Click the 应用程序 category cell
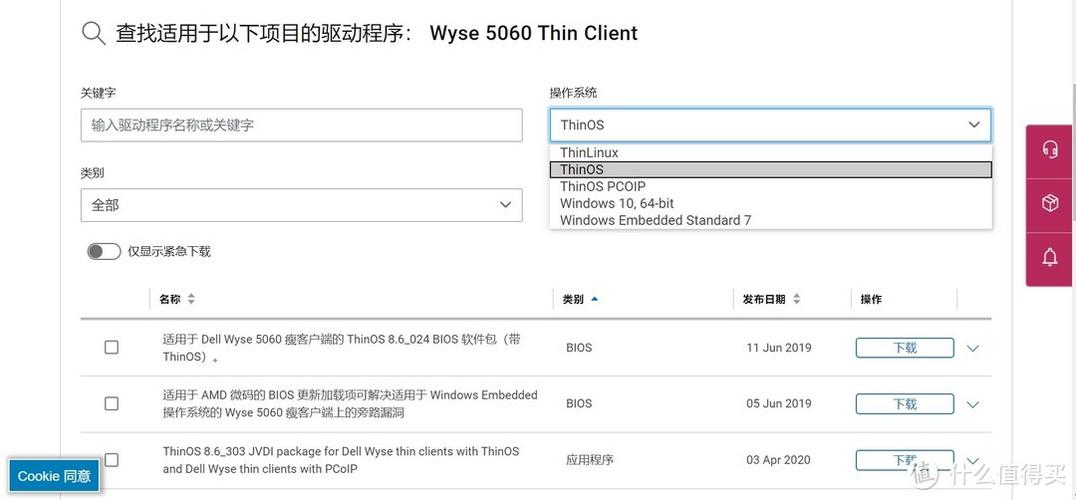Viewport: 1076px width, 500px height. click(589, 460)
